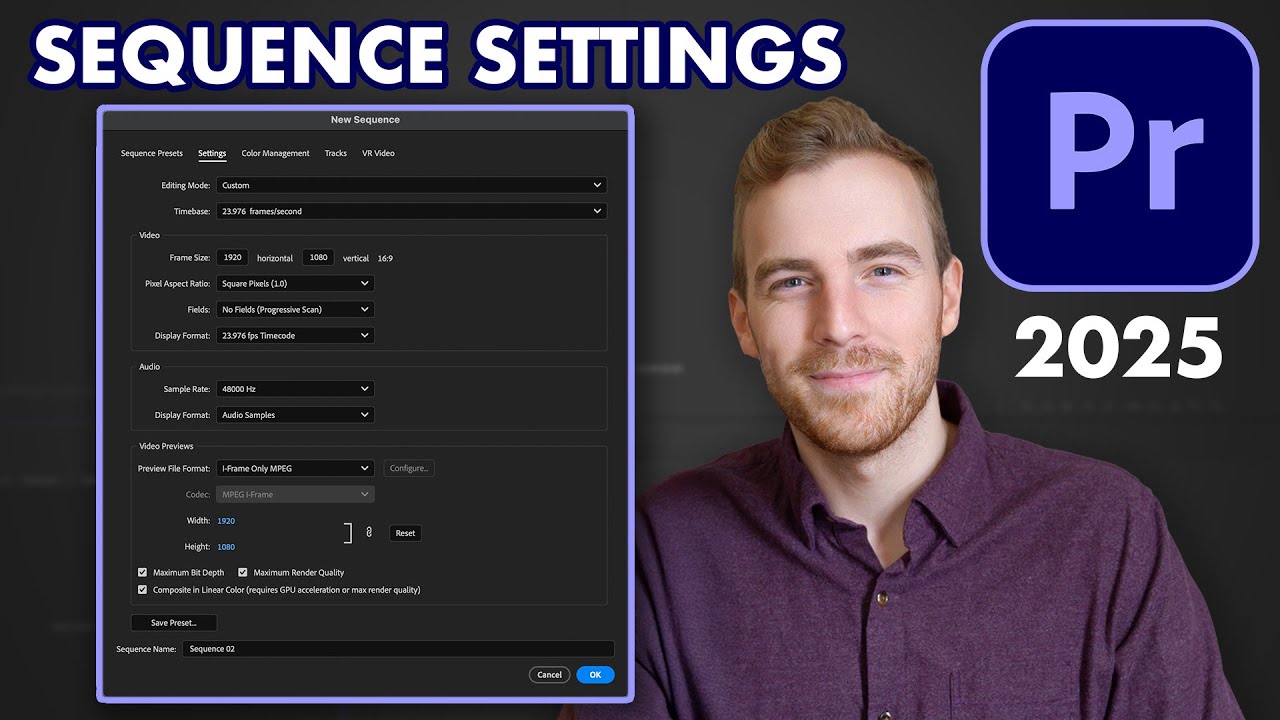1280x720 pixels.
Task: Click the Save Preset button
Action: pyautogui.click(x=174, y=622)
